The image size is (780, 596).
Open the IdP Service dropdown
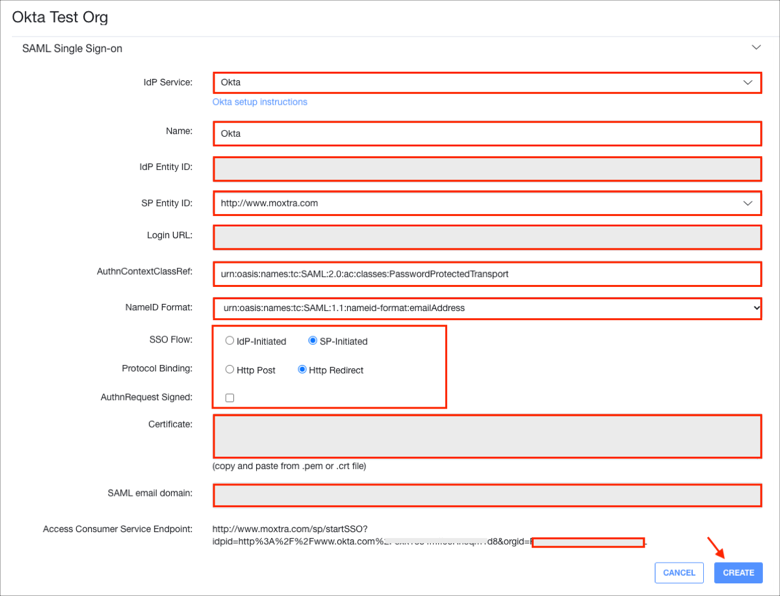coord(487,83)
